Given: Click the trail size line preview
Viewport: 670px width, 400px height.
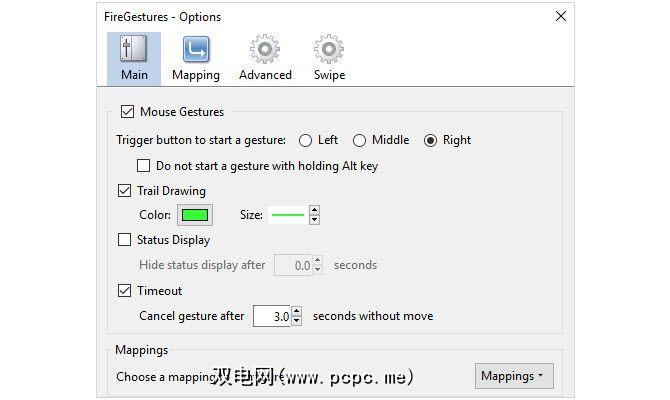Looking at the screenshot, I should 288,215.
